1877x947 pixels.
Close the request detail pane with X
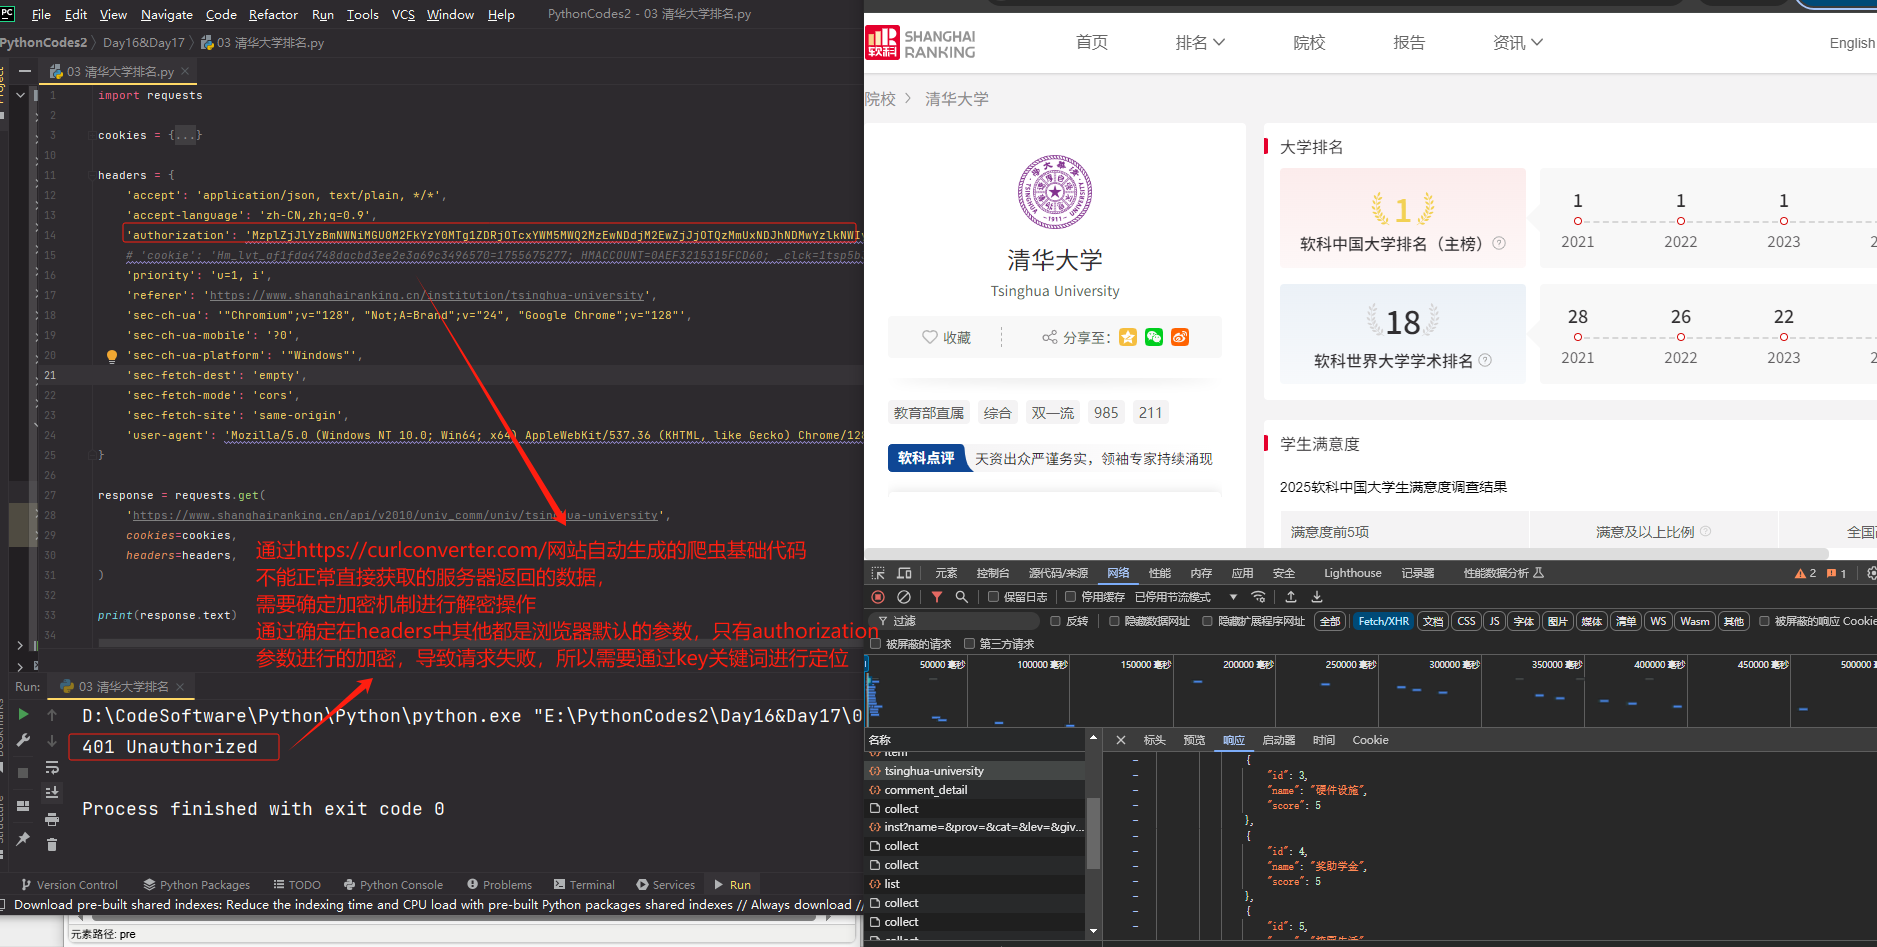tap(1121, 740)
